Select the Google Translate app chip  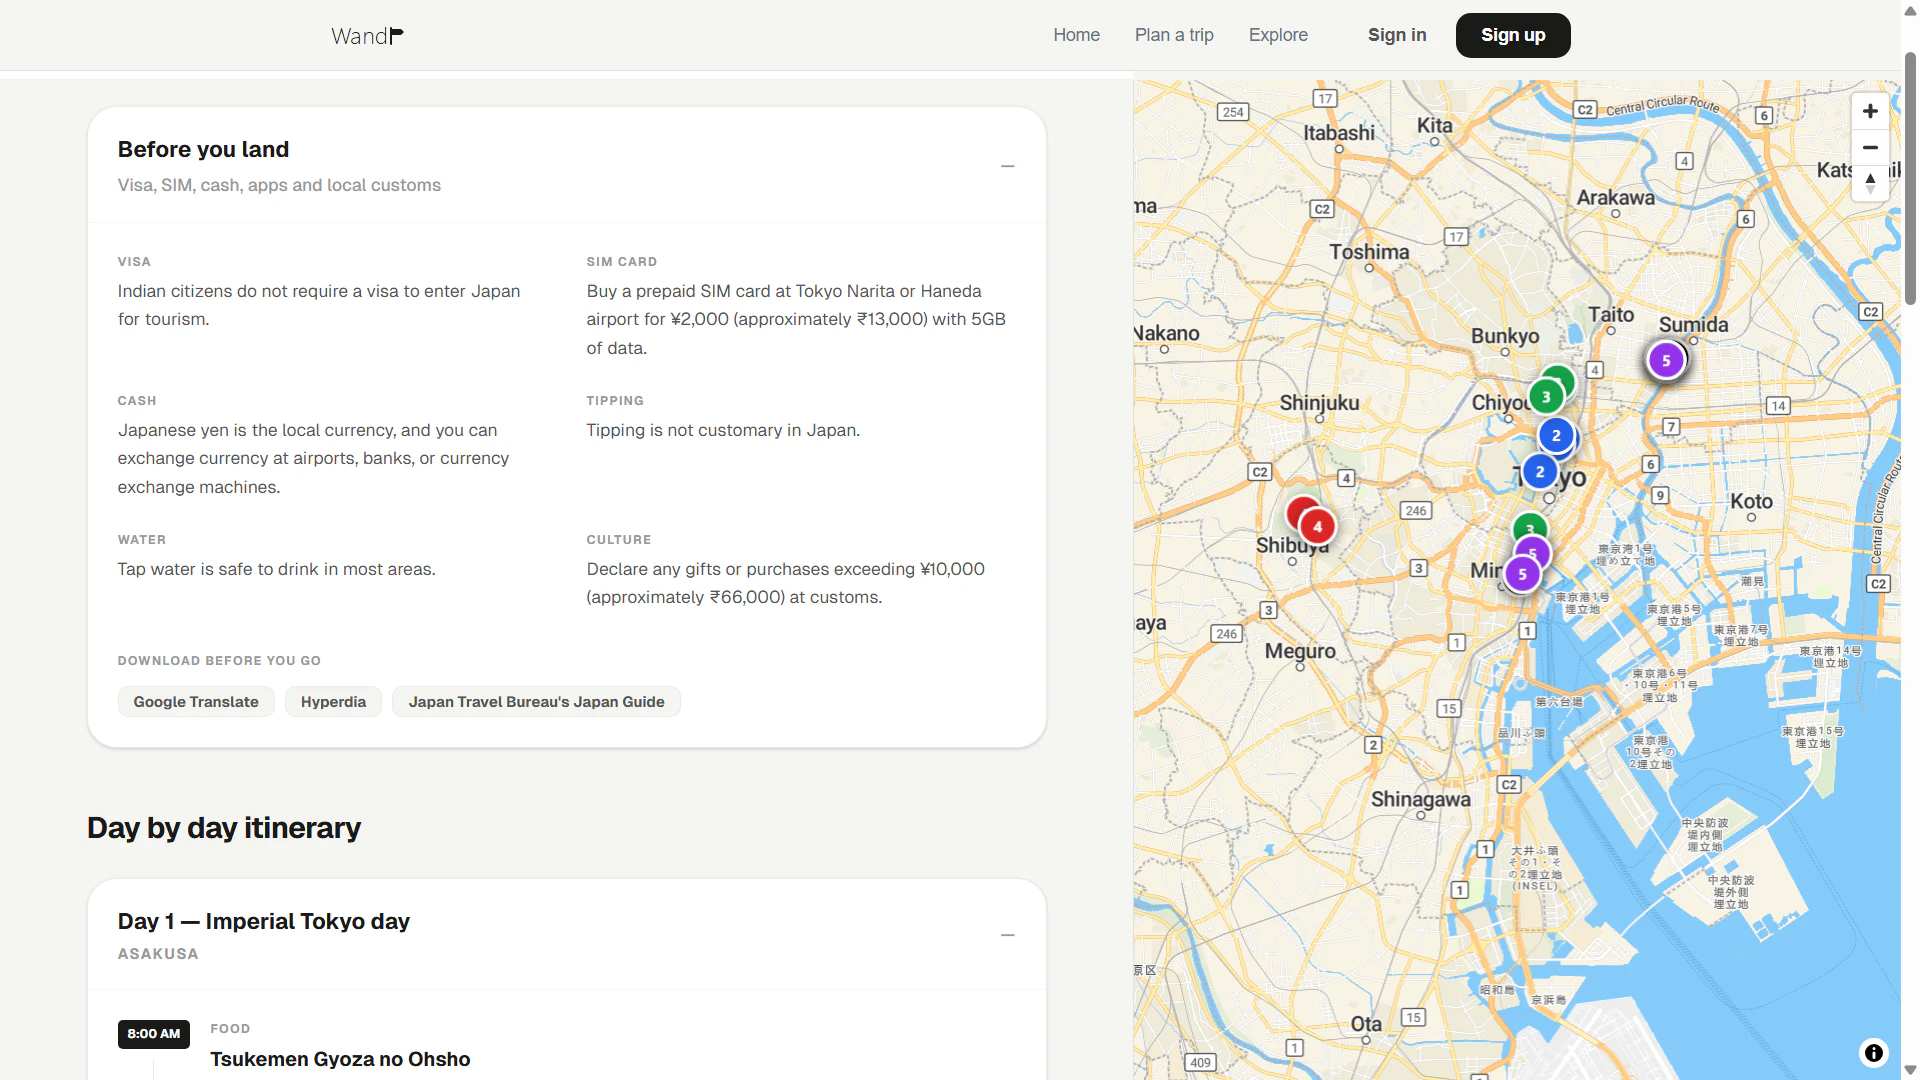click(x=196, y=702)
